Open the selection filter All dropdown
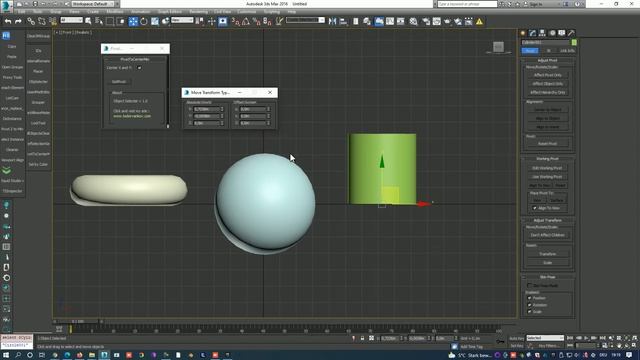 click(x=71, y=20)
